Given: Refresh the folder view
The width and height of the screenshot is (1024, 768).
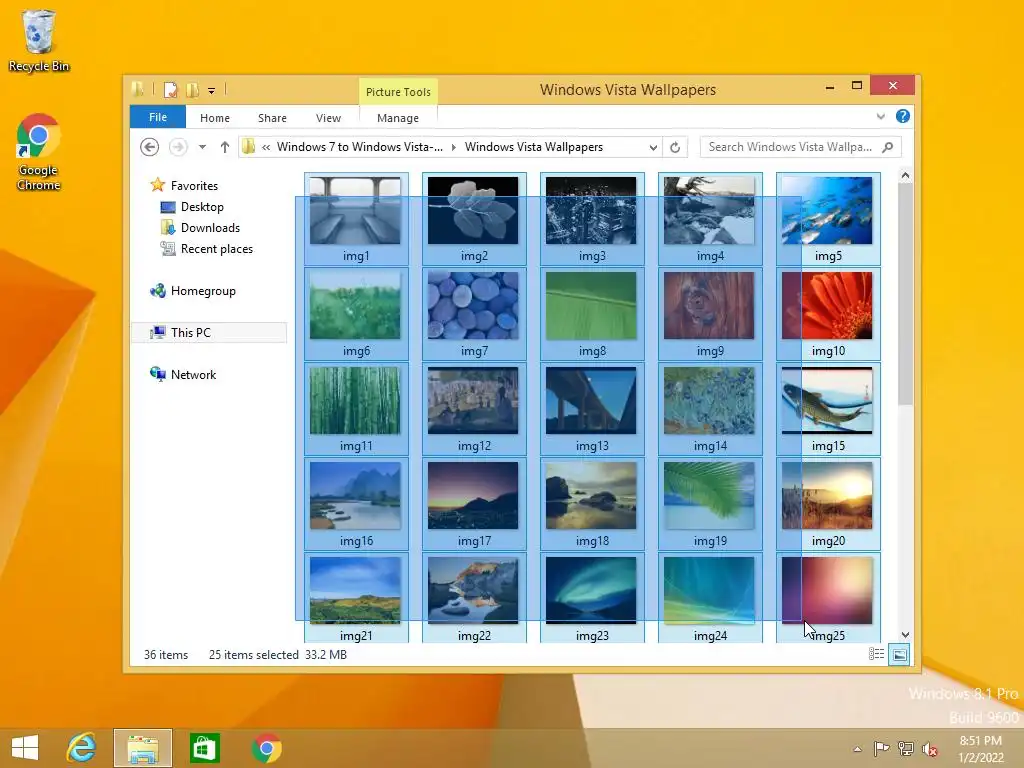Looking at the screenshot, I should pos(675,147).
